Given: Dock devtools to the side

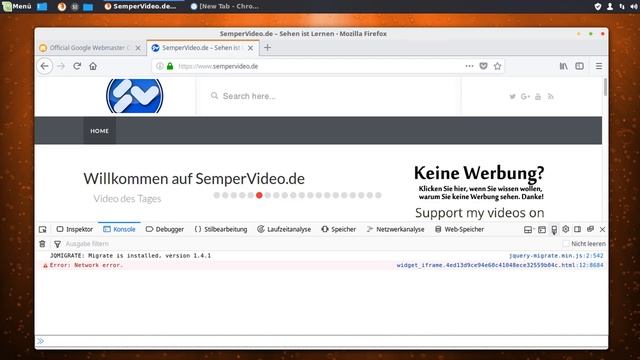Looking at the screenshot, I should tap(578, 229).
